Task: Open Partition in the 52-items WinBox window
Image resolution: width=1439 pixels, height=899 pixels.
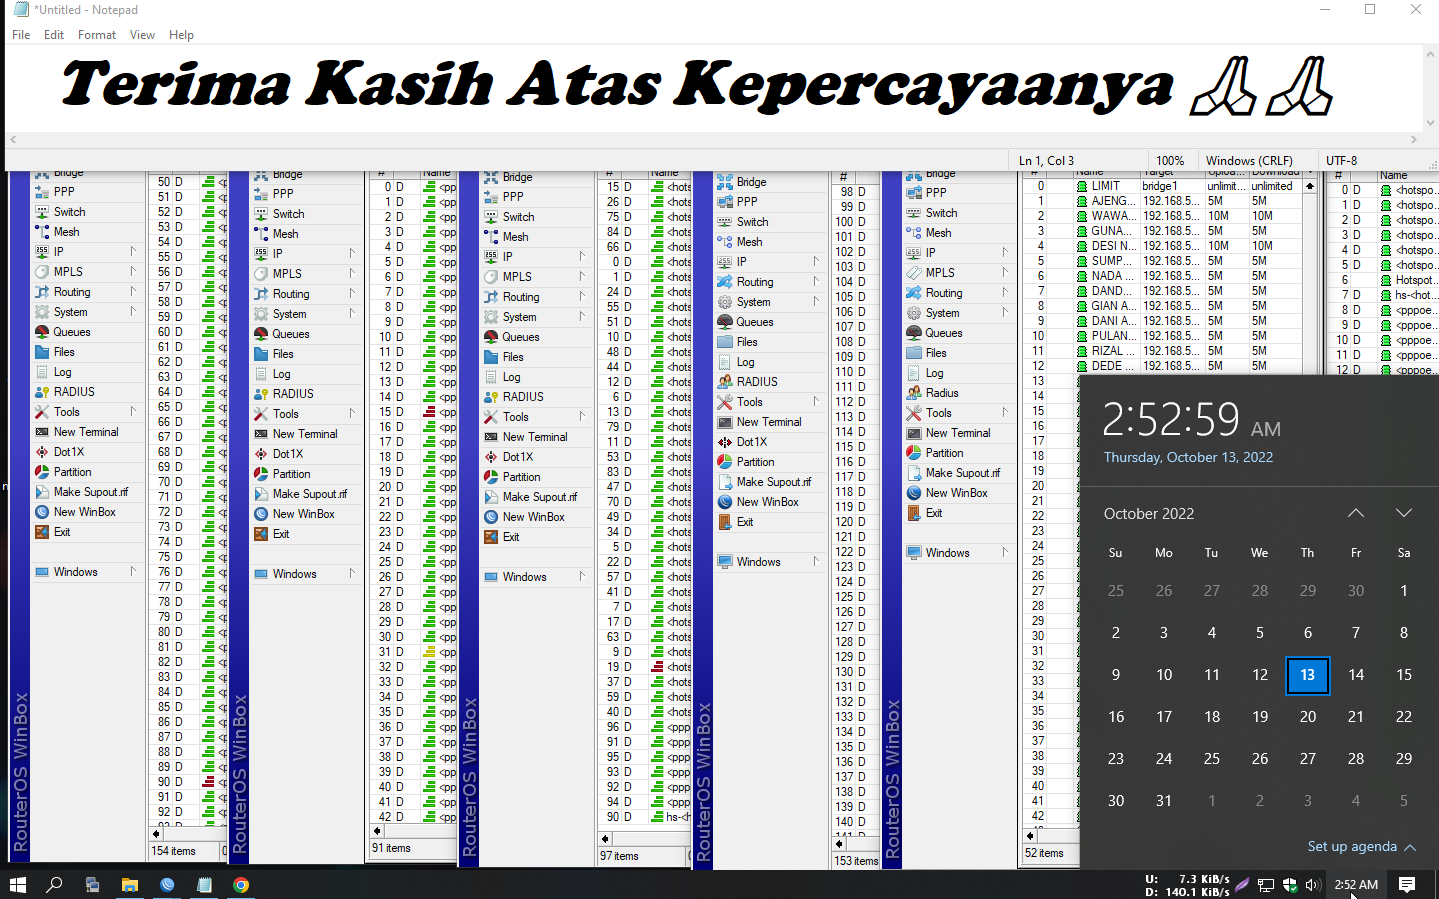Action: click(x=944, y=453)
